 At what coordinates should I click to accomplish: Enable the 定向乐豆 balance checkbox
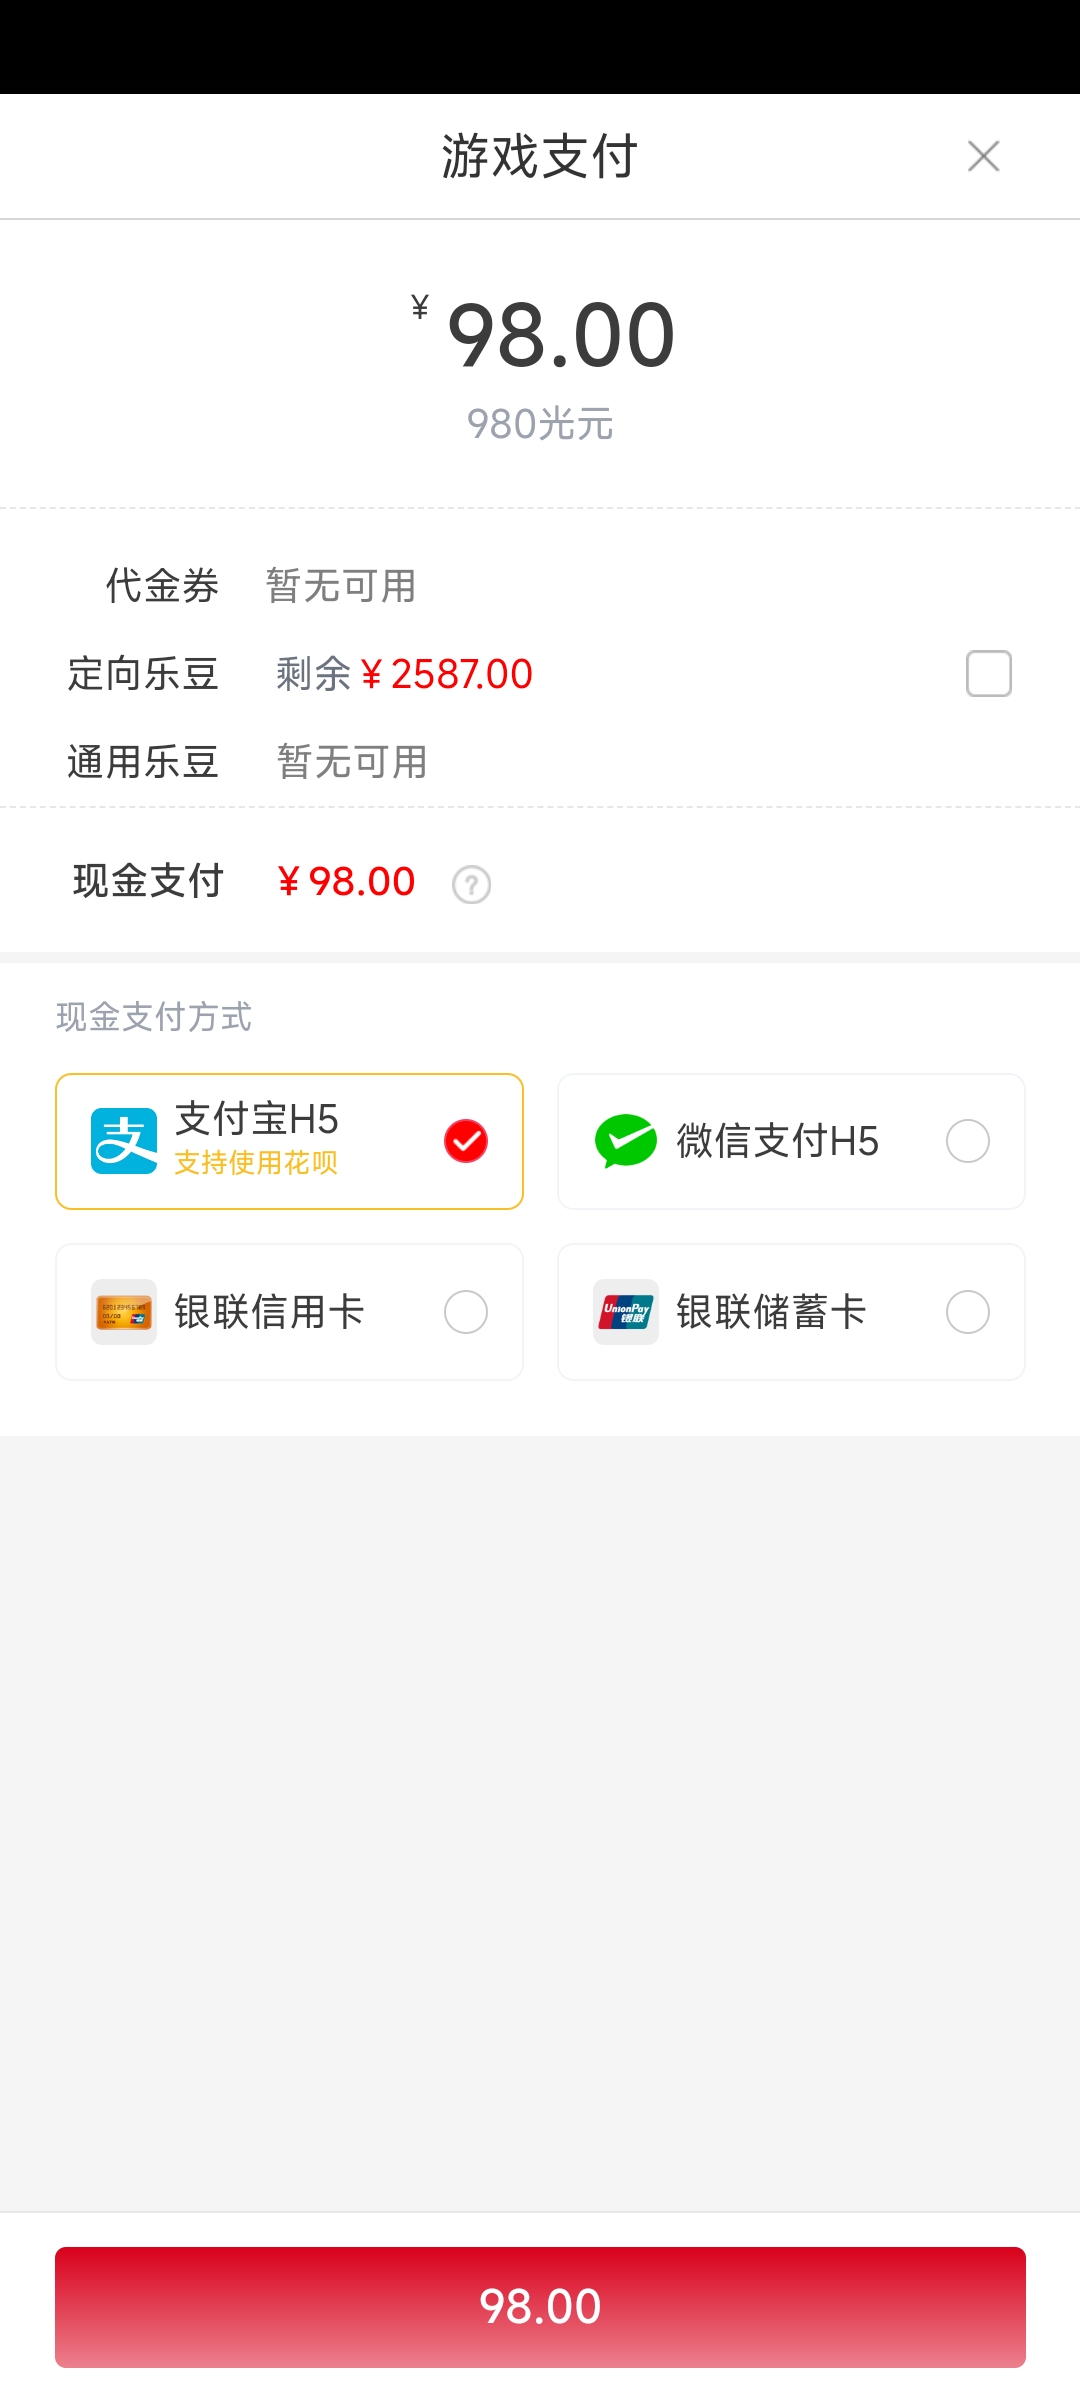tap(988, 674)
